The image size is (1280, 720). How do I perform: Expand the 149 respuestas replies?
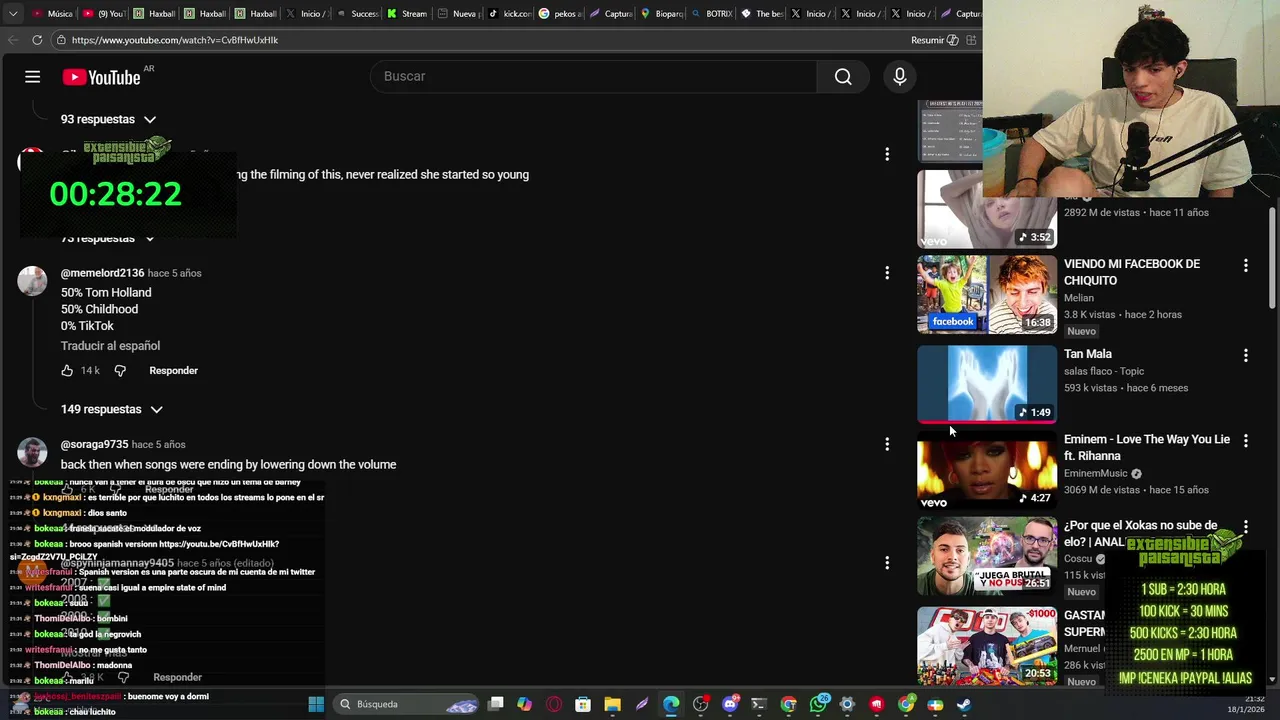pos(112,409)
